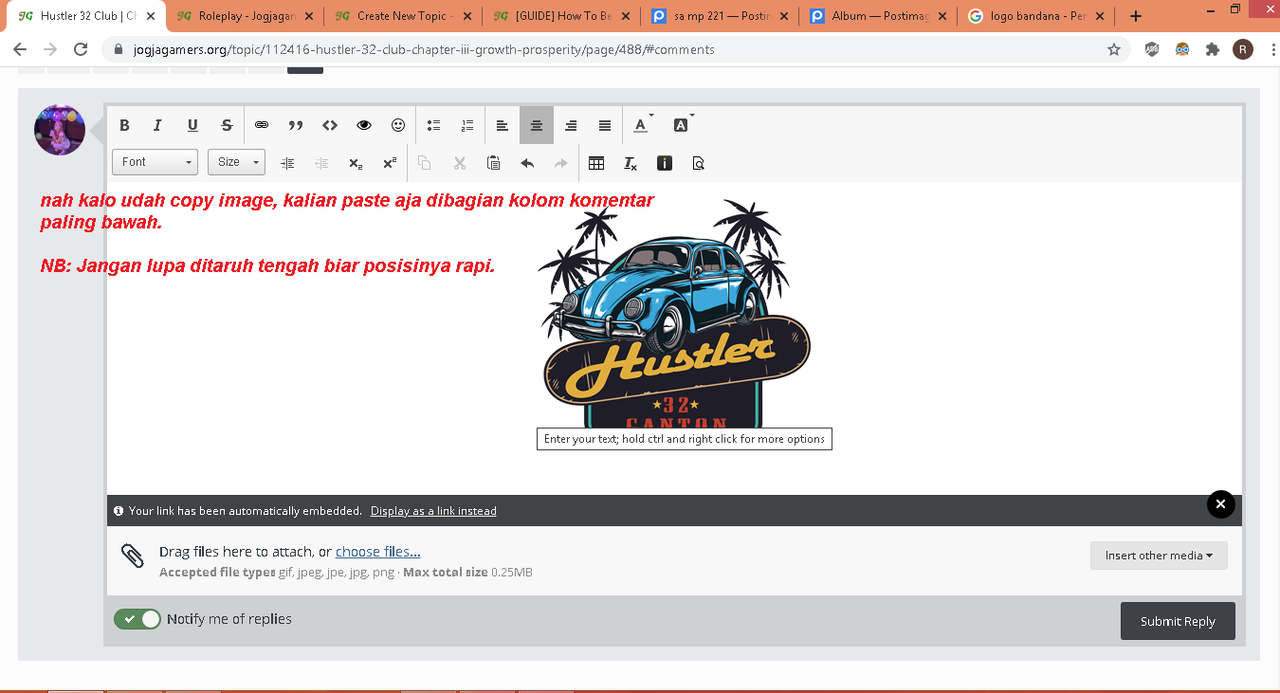Image resolution: width=1280 pixels, height=693 pixels.
Task: Toggle italic formatting in editor
Action: point(158,125)
